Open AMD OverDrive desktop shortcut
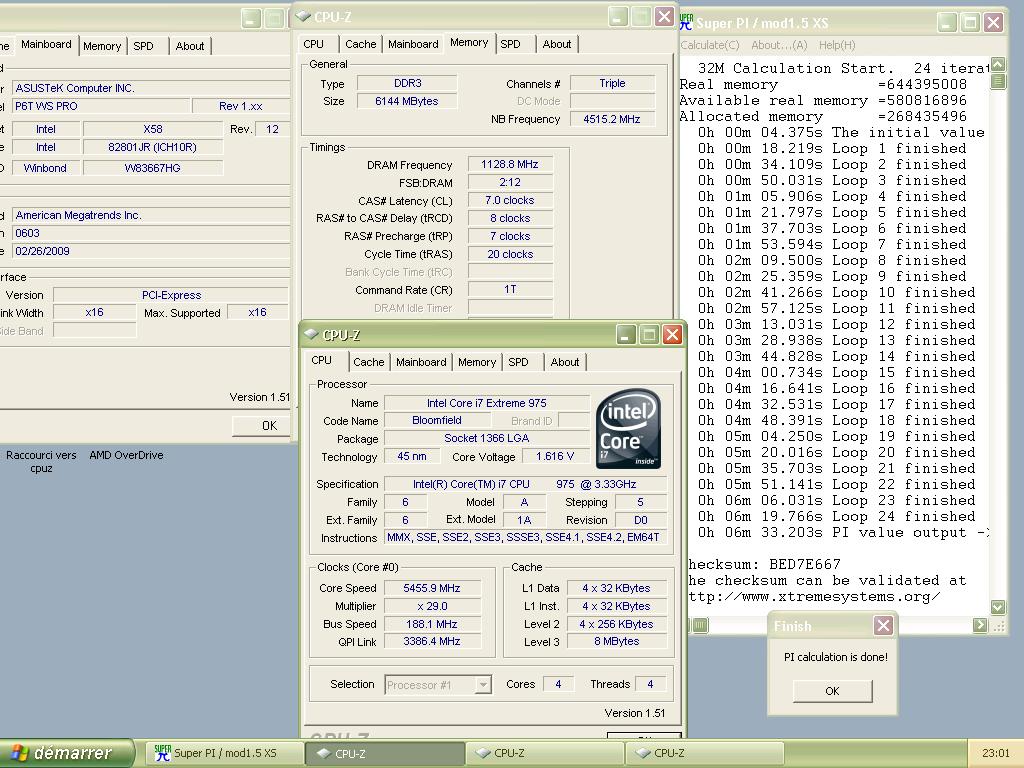The image size is (1024, 768). 126,455
